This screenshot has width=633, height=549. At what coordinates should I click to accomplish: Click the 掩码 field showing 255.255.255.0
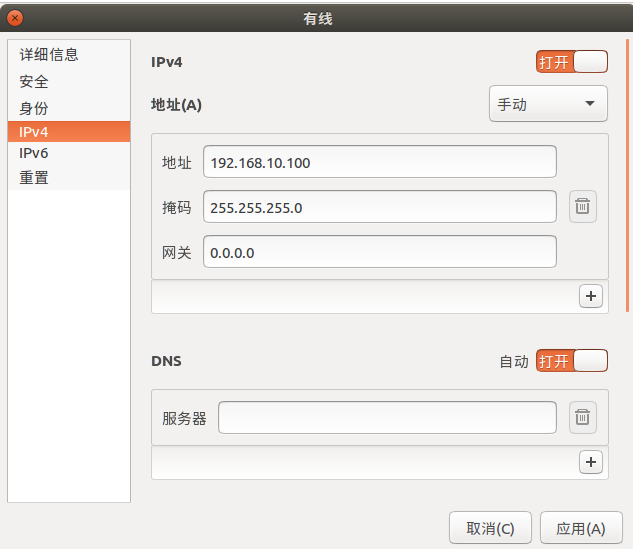pos(380,207)
